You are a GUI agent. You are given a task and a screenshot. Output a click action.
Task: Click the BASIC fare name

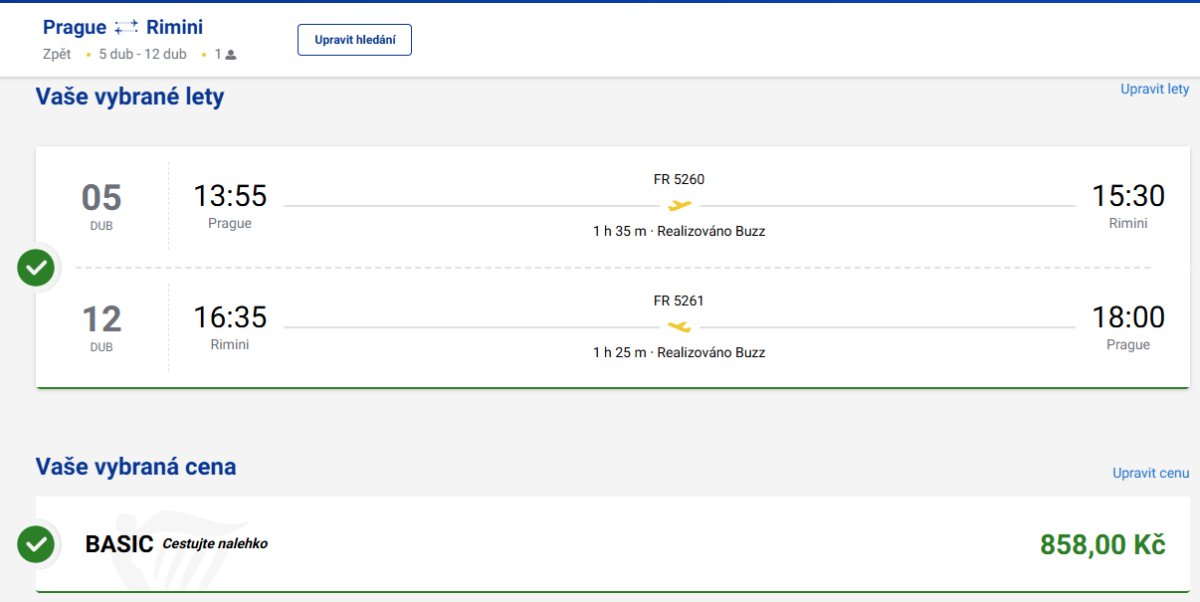tap(119, 544)
